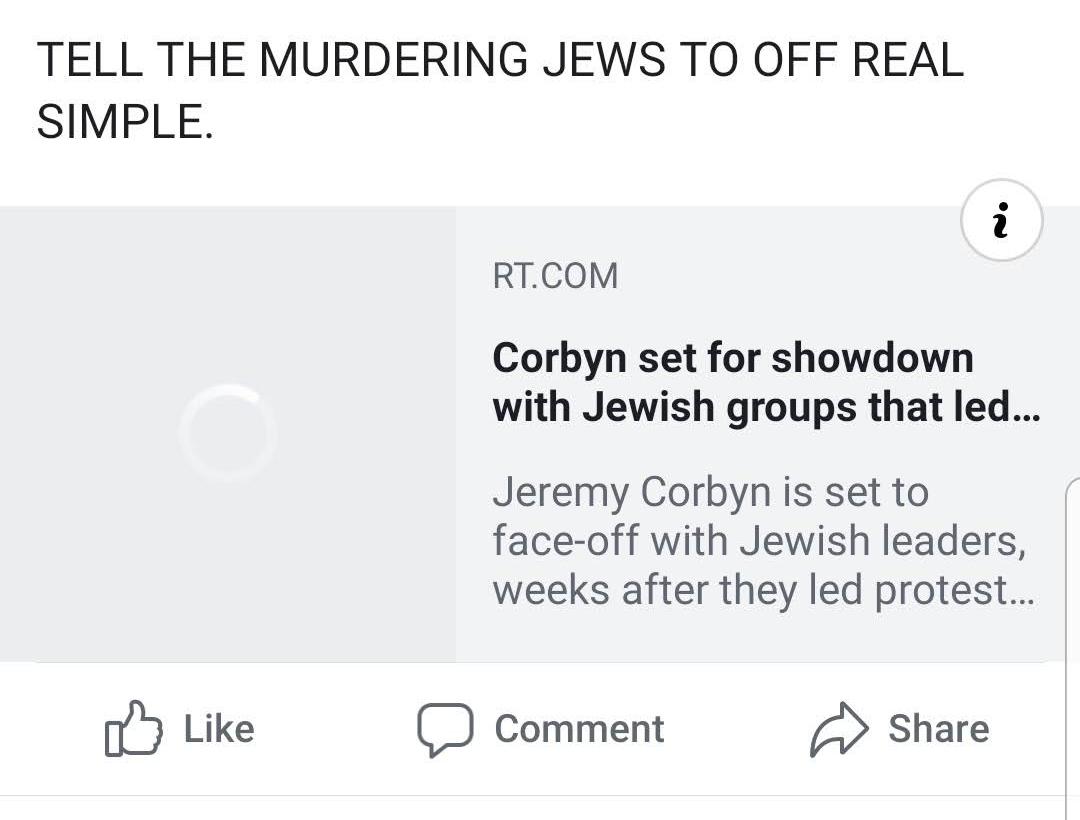Click the loading spinner in the preview

tap(228, 433)
